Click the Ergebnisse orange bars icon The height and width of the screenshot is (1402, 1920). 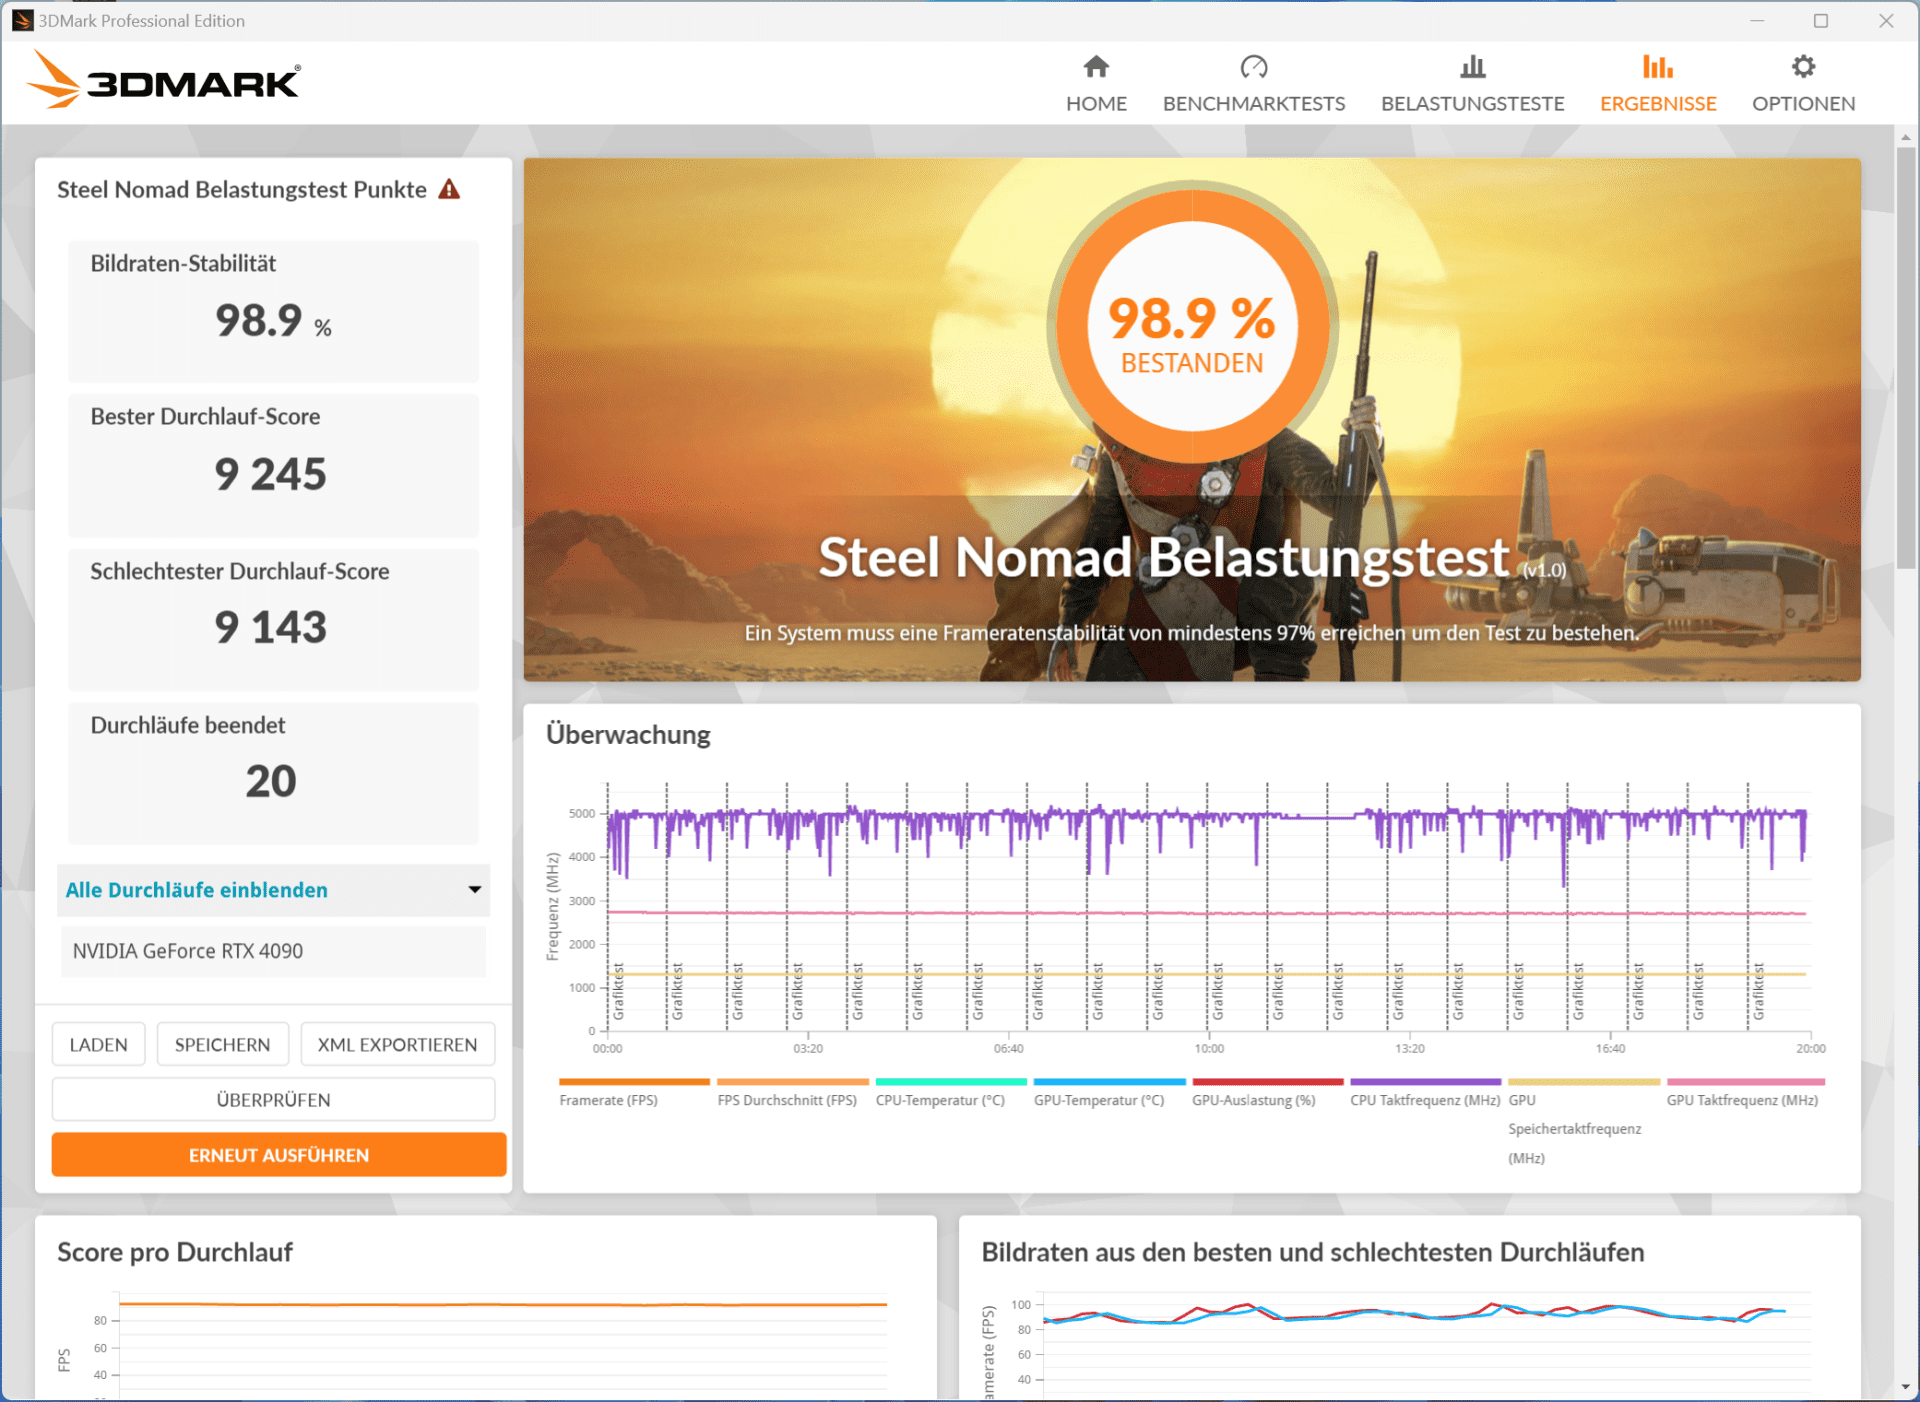point(1657,67)
